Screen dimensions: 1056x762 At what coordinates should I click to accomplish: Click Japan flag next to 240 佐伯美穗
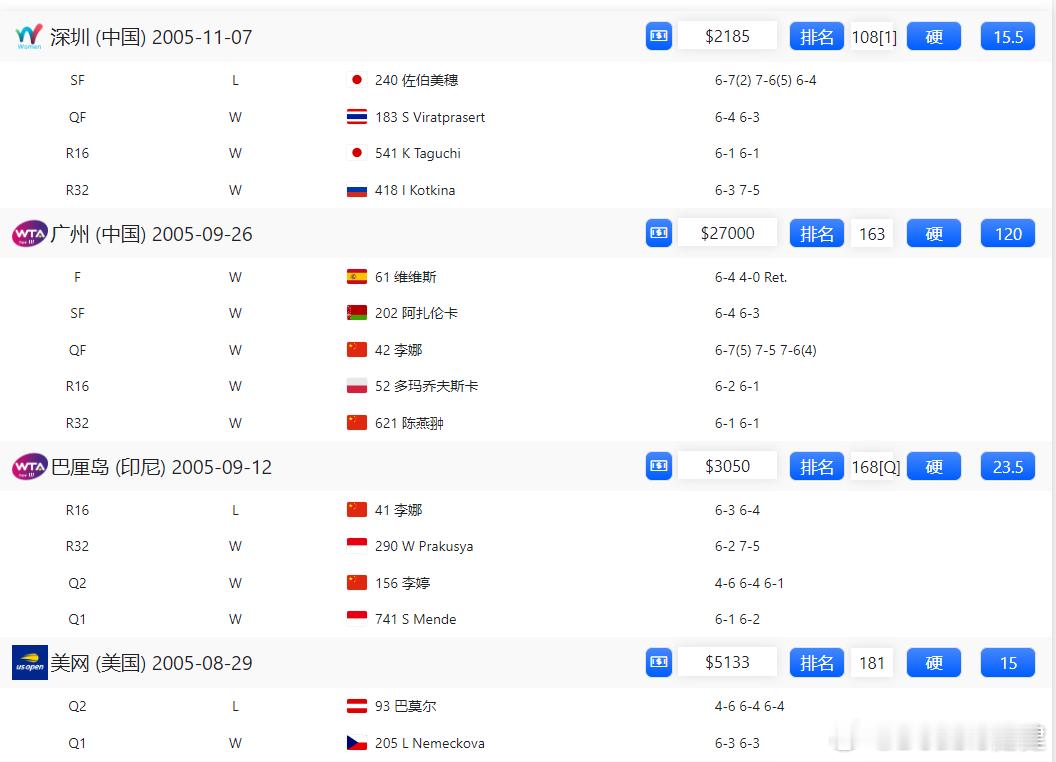click(357, 80)
